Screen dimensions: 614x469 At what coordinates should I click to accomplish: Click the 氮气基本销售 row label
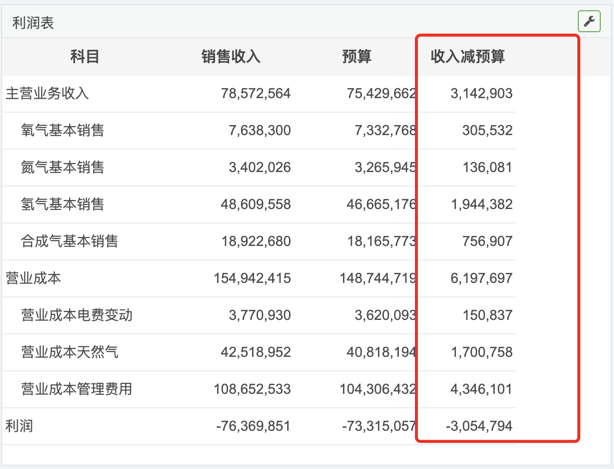pos(62,168)
